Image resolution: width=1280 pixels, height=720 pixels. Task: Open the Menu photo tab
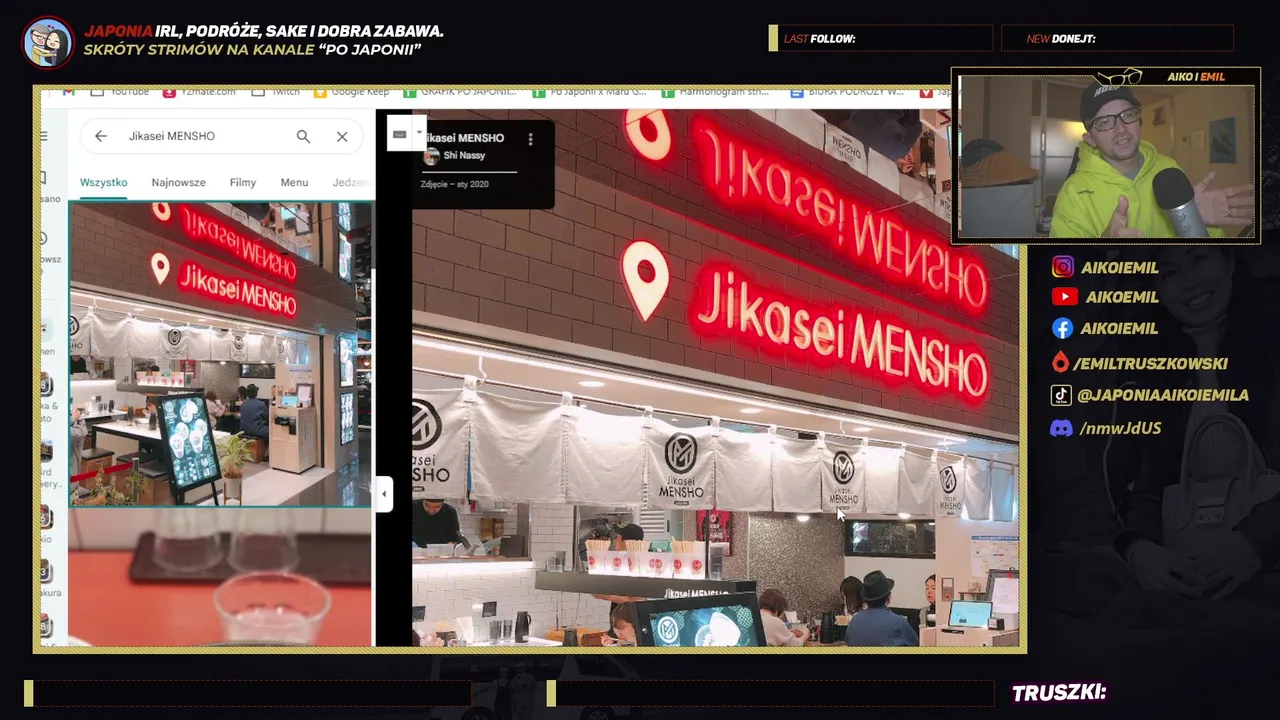294,182
